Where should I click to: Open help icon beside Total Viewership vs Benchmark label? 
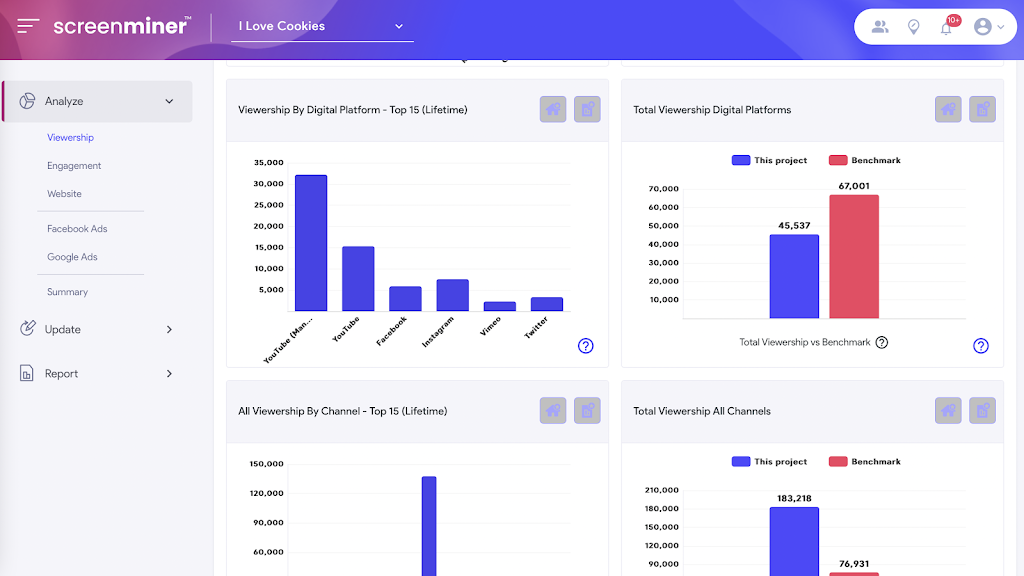882,342
